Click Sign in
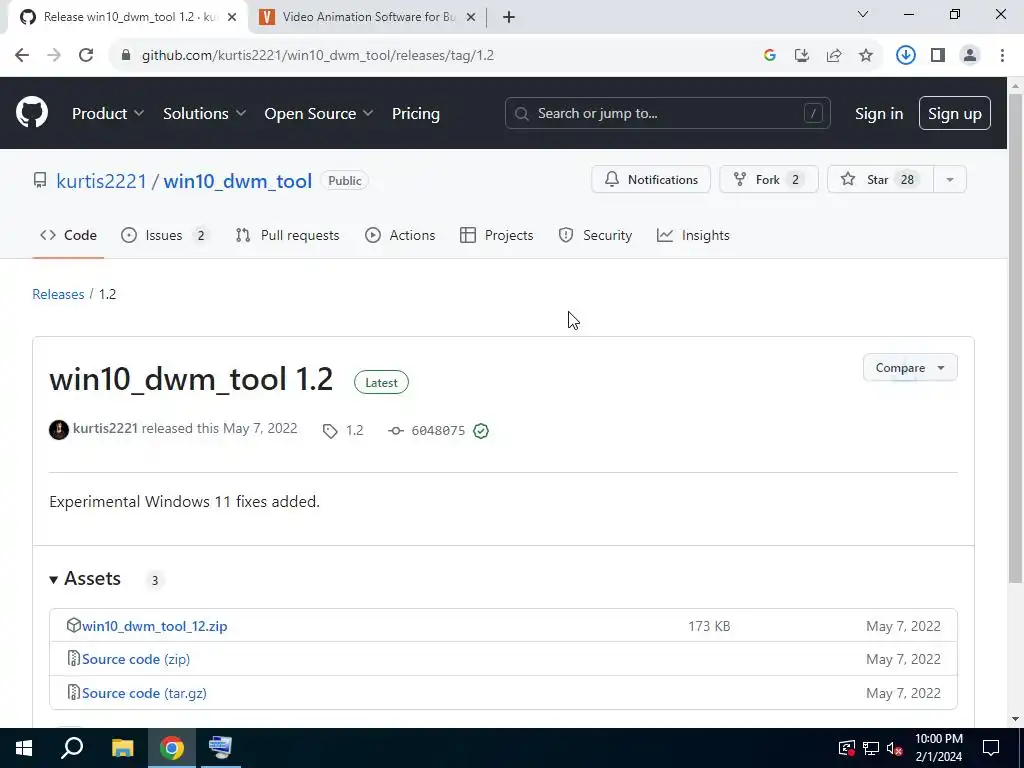 coord(879,114)
